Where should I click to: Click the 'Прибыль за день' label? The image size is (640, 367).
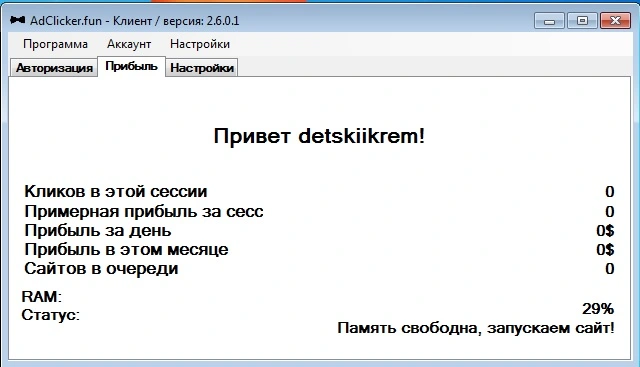(98, 231)
